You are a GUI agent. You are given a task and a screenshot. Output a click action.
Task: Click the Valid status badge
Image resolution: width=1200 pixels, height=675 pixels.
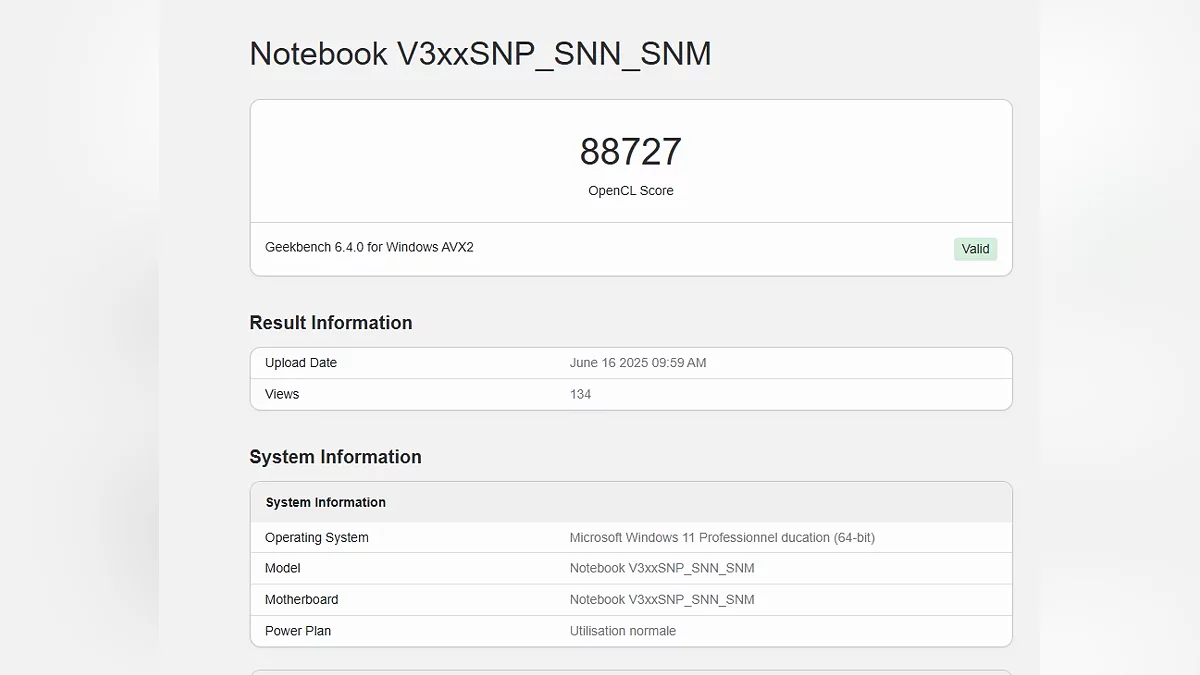coord(975,249)
